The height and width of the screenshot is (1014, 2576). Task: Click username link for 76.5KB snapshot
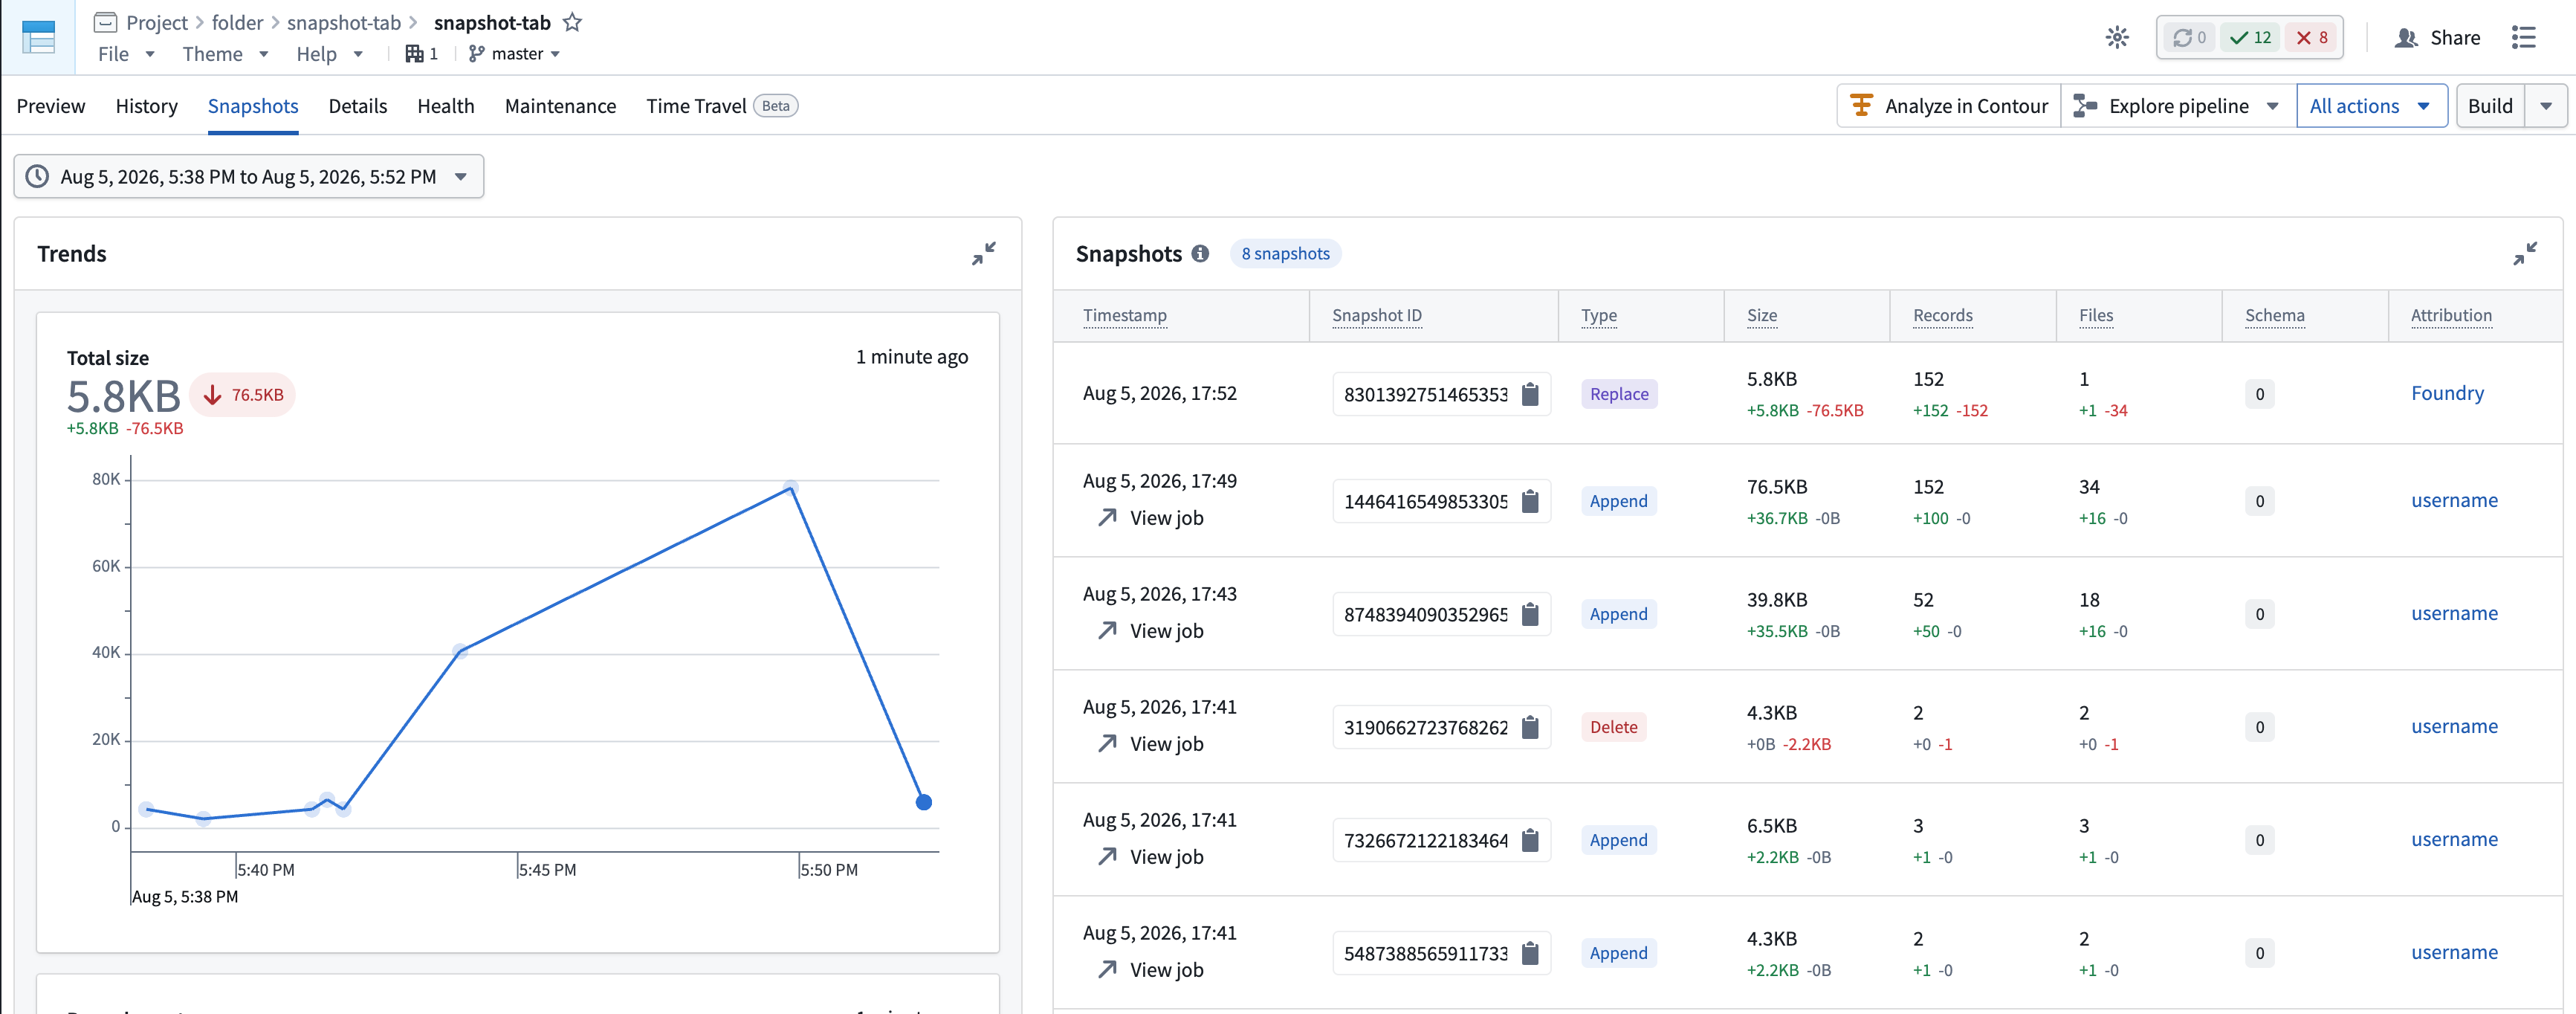click(x=2454, y=500)
